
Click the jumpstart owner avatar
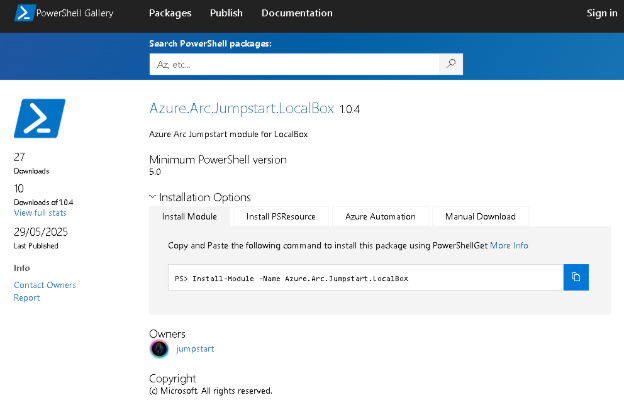tap(159, 349)
